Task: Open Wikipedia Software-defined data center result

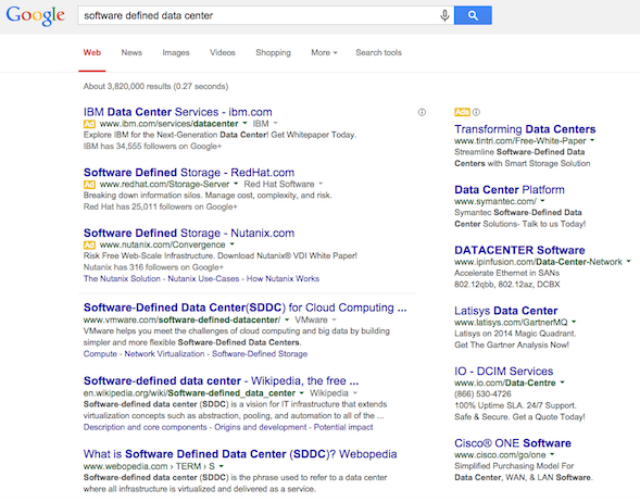Action: 221,381
